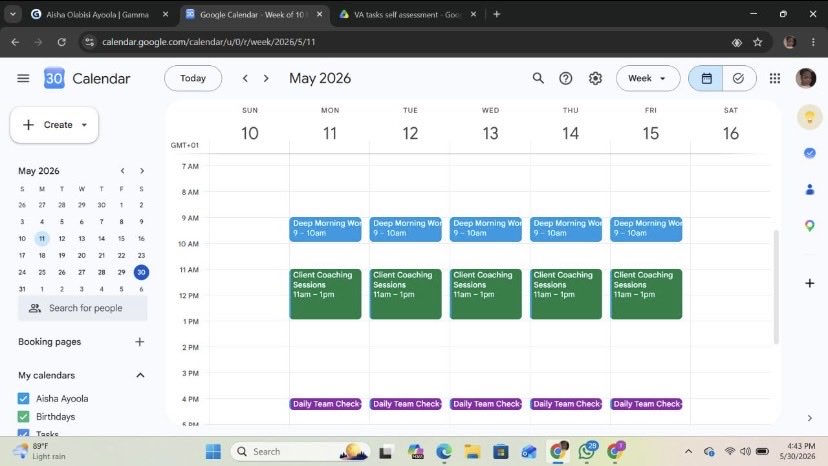Open File Explorer from the taskbar
Screen dimensions: 828x466
click(472, 452)
